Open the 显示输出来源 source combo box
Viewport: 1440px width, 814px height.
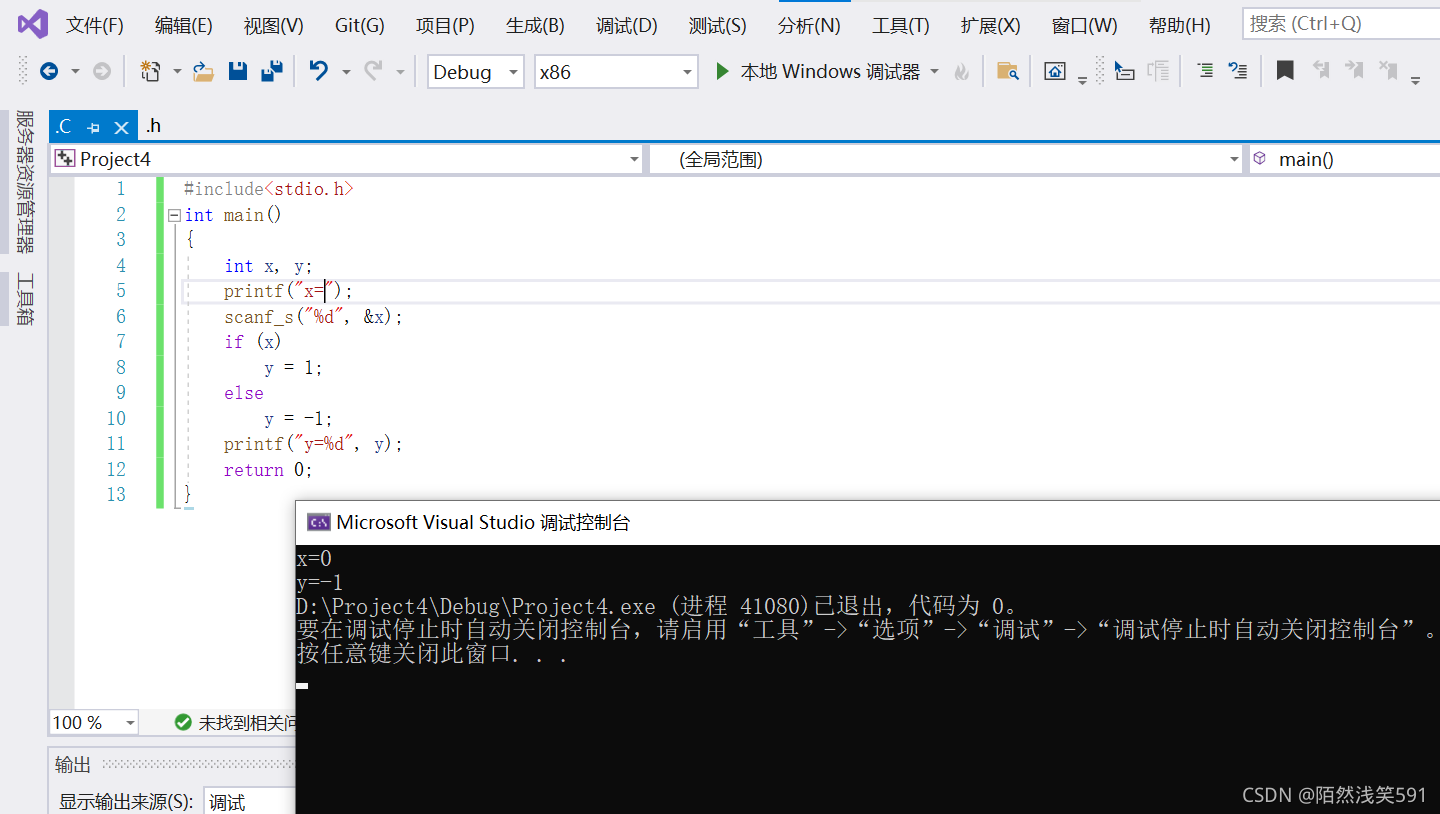click(250, 802)
